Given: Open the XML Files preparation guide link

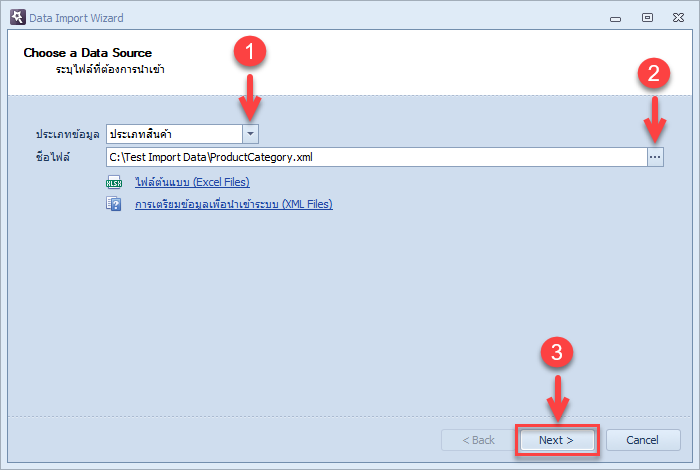Looking at the screenshot, I should (234, 204).
